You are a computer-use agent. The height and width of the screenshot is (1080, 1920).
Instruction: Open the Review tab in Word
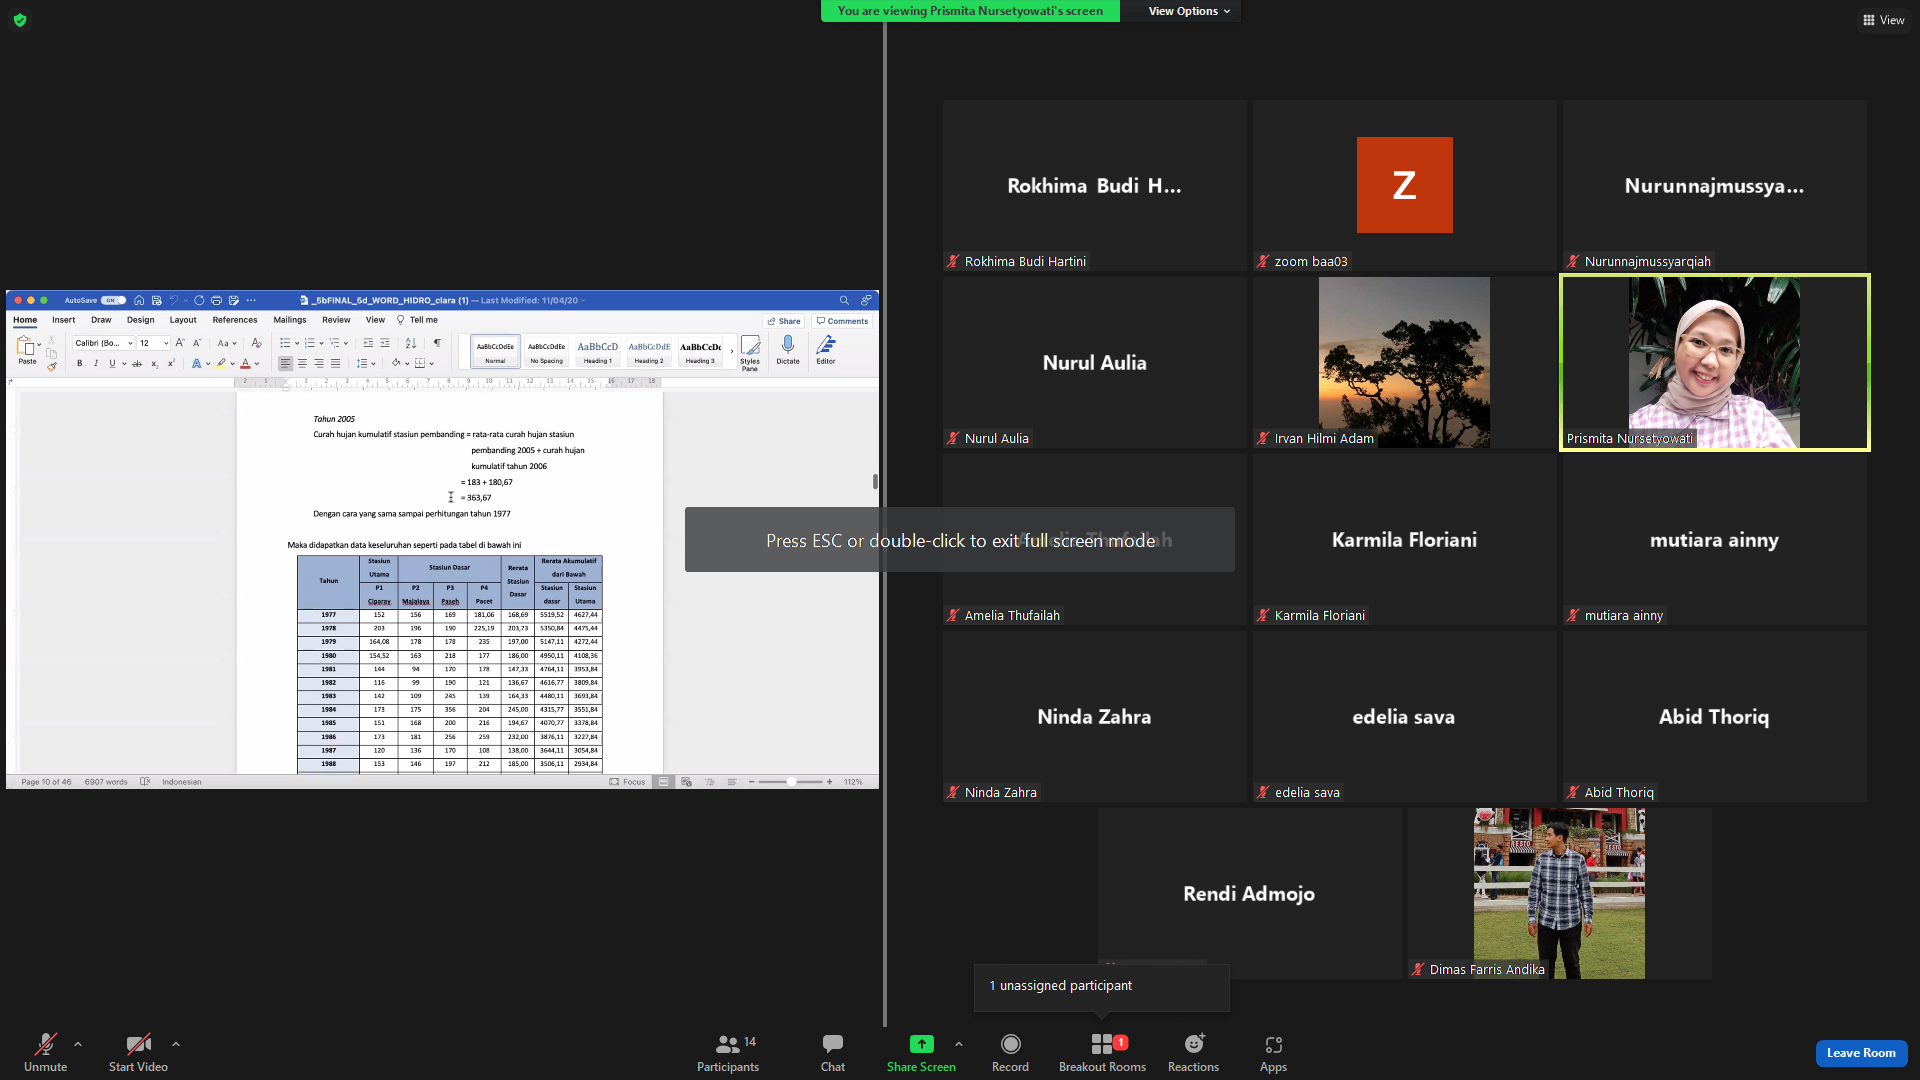point(336,320)
